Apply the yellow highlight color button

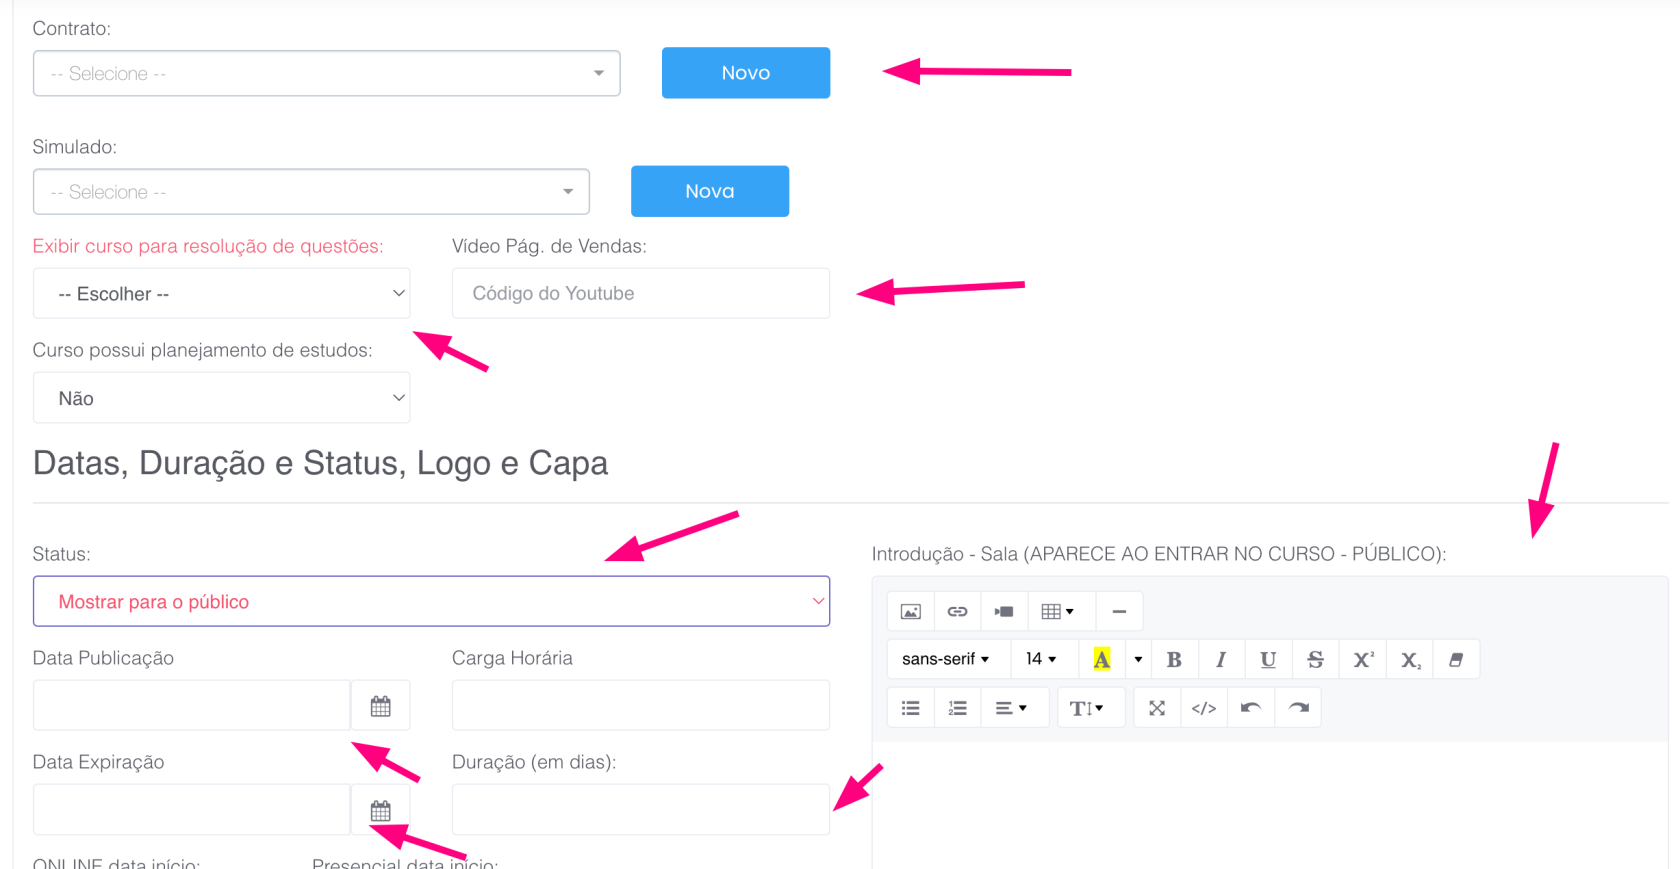coord(1101,659)
